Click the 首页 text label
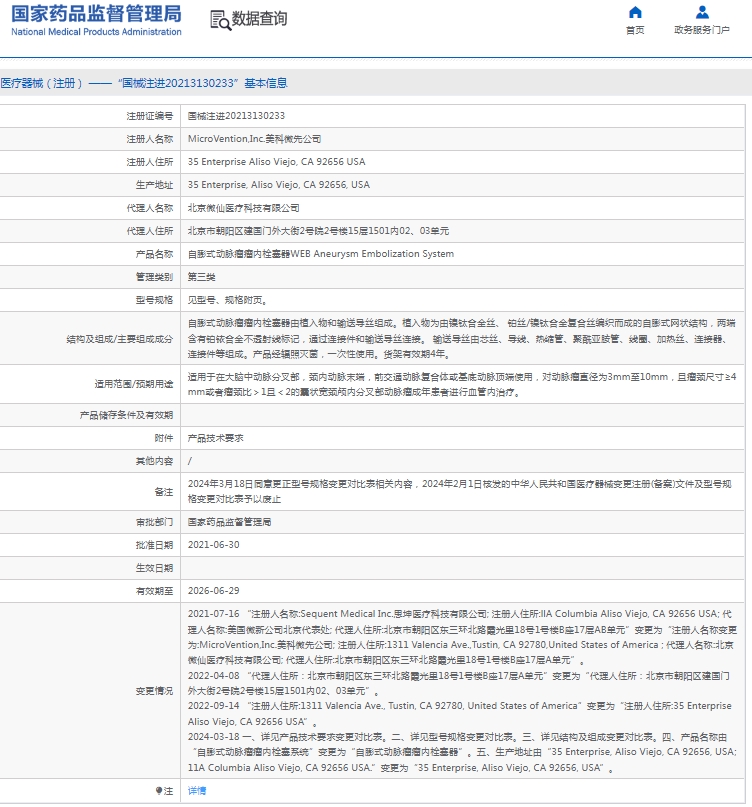The image size is (752, 807). [635, 30]
